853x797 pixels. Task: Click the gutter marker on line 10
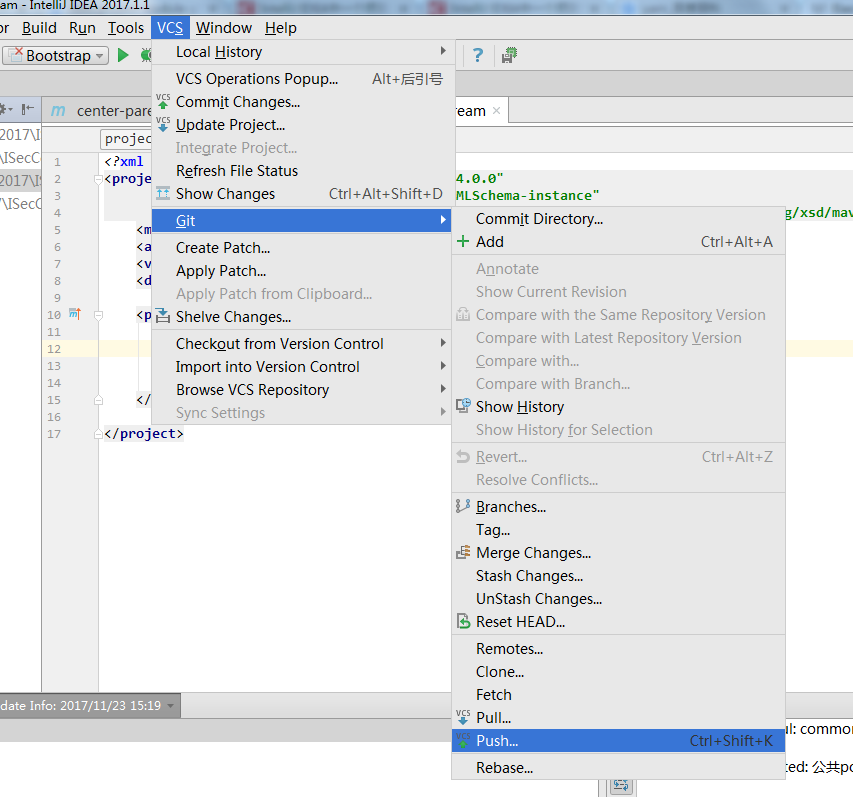[x=75, y=313]
